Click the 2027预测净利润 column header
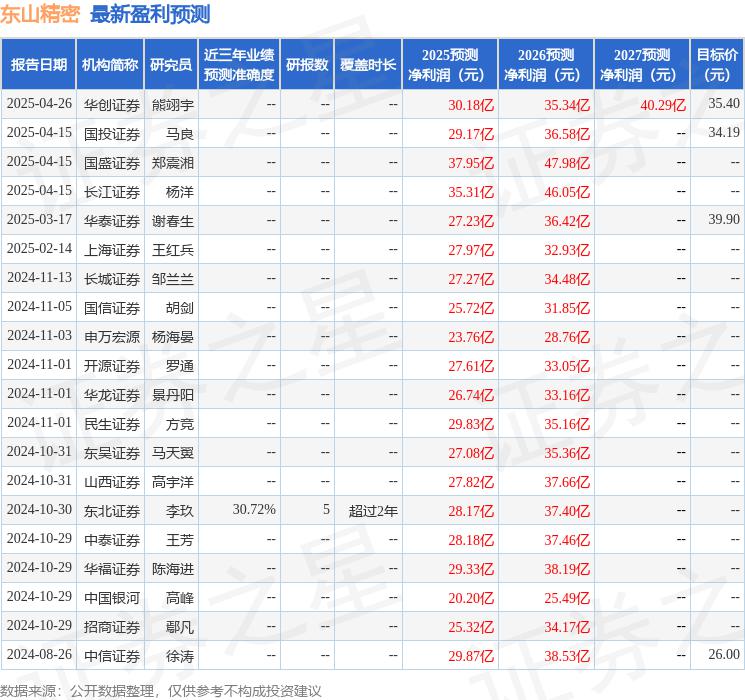The image size is (745, 700). (642, 65)
